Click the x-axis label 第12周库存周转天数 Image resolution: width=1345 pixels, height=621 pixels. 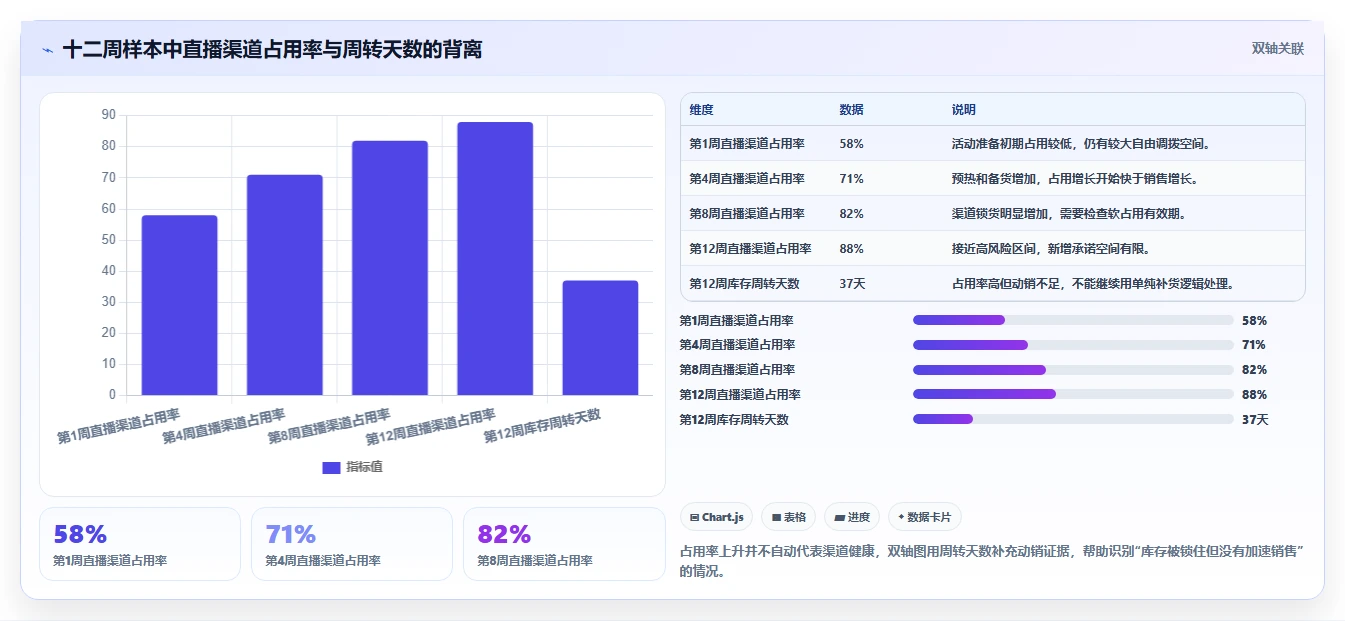(x=543, y=427)
